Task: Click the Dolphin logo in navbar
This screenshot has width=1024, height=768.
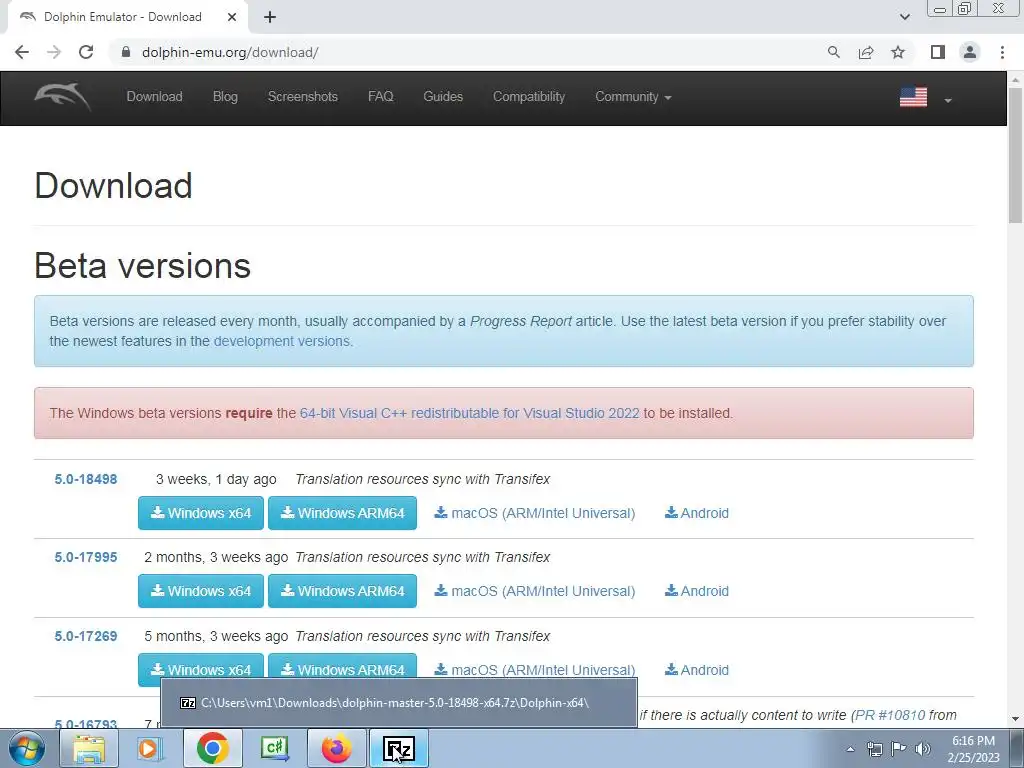Action: click(x=63, y=97)
